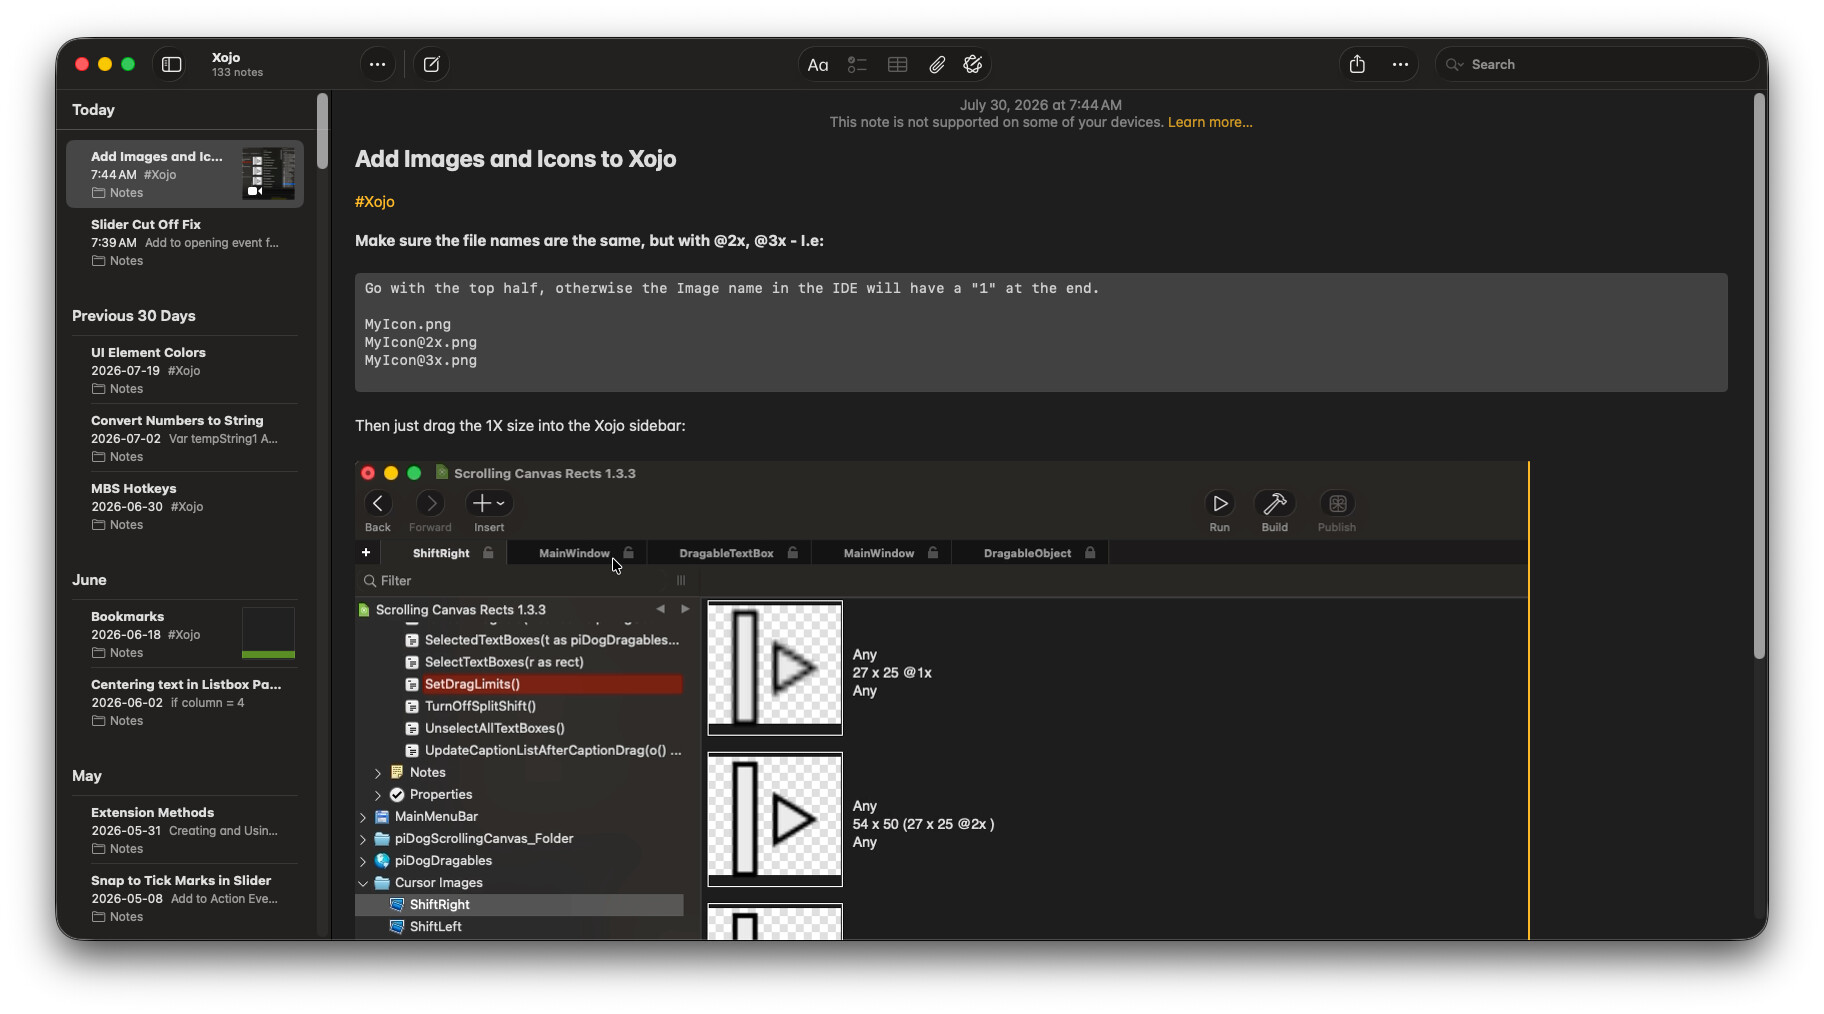Screen dimensions: 1824x1014
Task: Open the Extension Methods note
Action: coord(185,830)
